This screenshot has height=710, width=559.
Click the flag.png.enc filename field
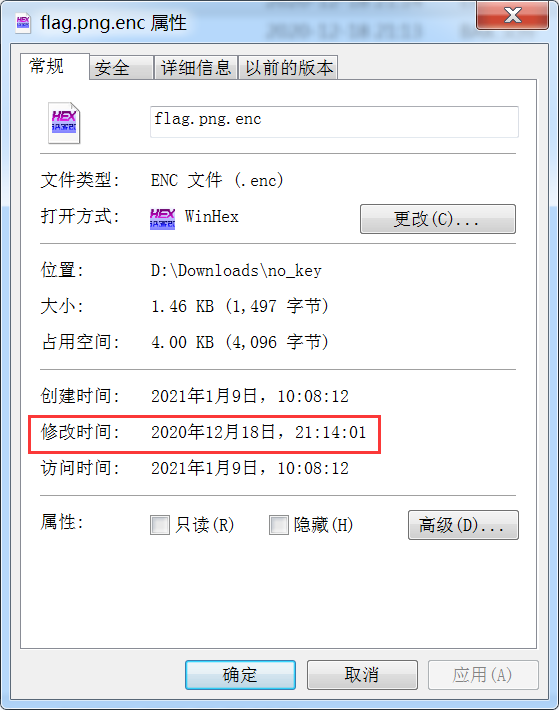tap(334, 121)
